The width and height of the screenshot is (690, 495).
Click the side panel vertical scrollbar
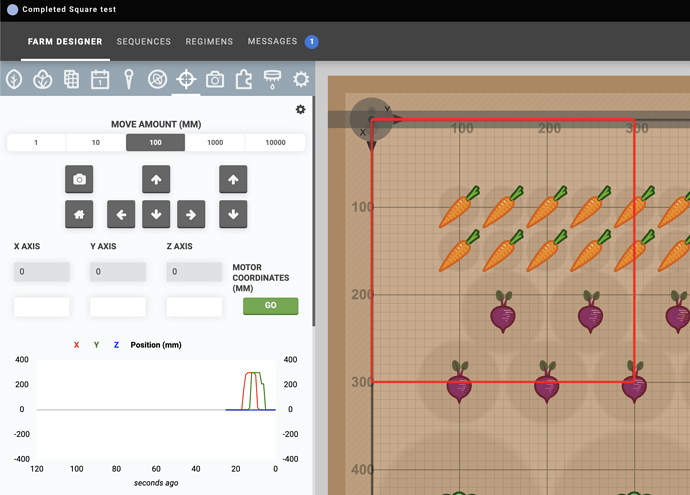[313, 211]
